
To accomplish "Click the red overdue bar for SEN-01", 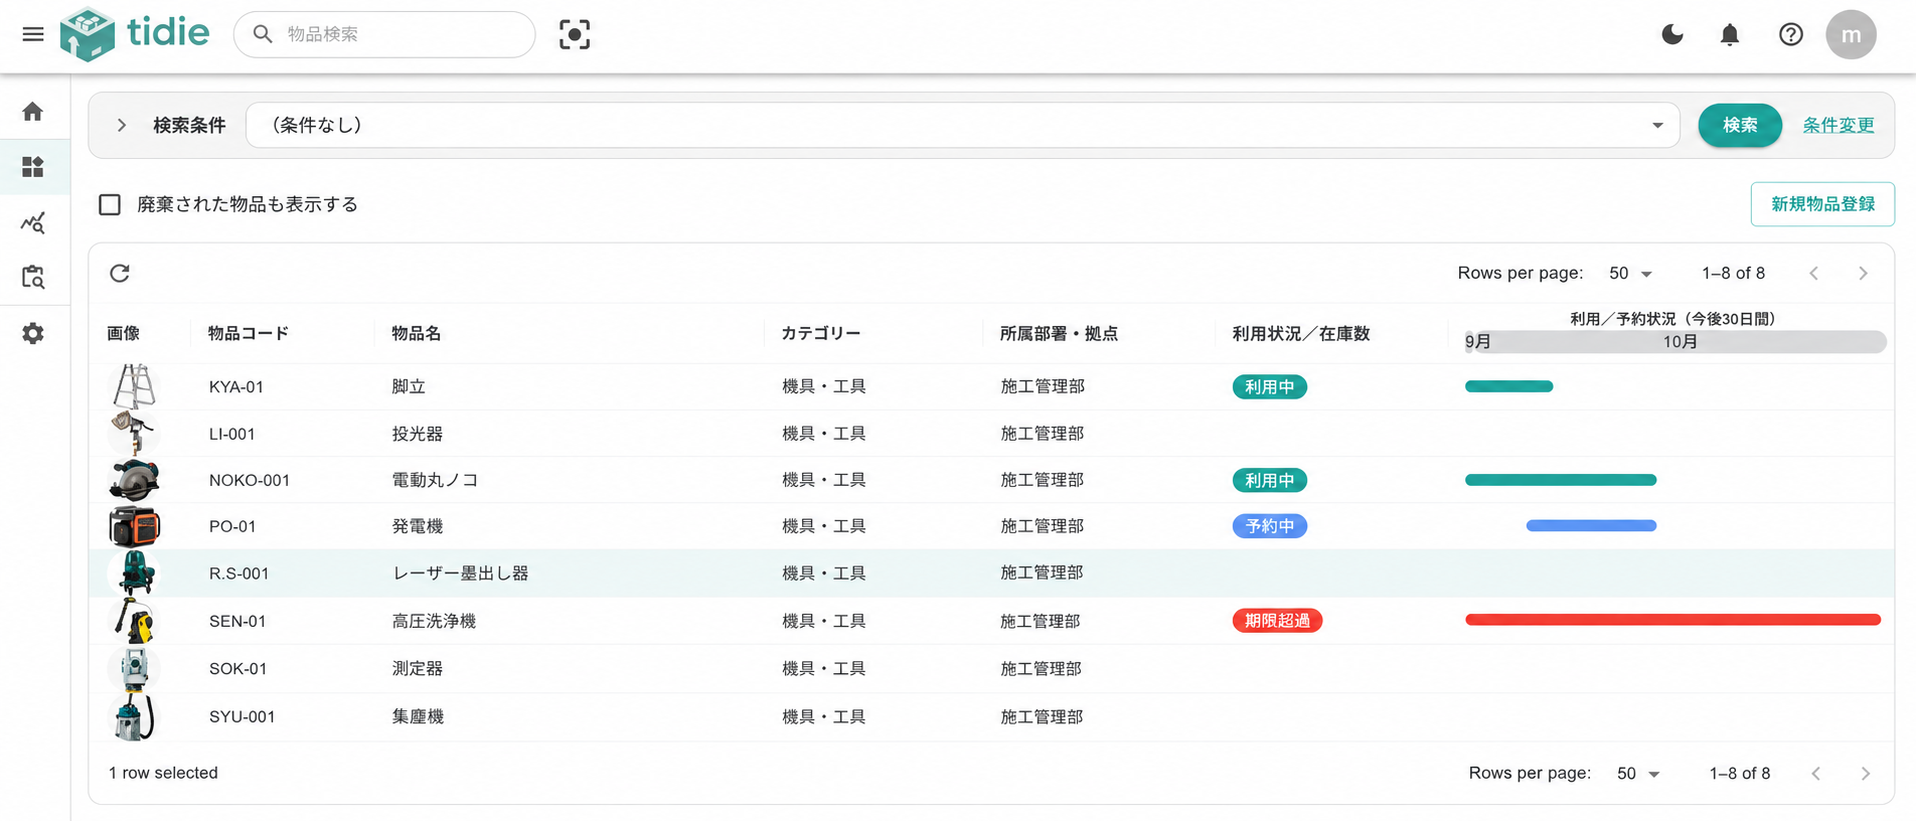I will (1673, 620).
